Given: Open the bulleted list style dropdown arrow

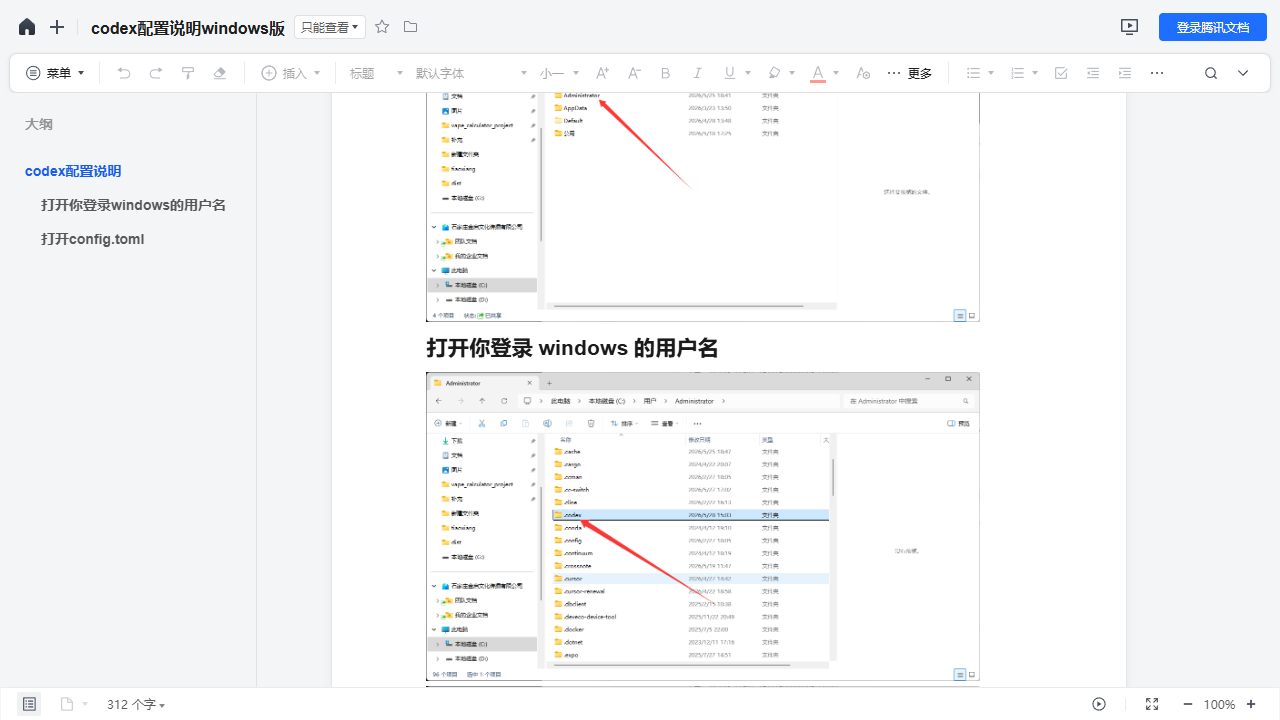Looking at the screenshot, I should [991, 73].
